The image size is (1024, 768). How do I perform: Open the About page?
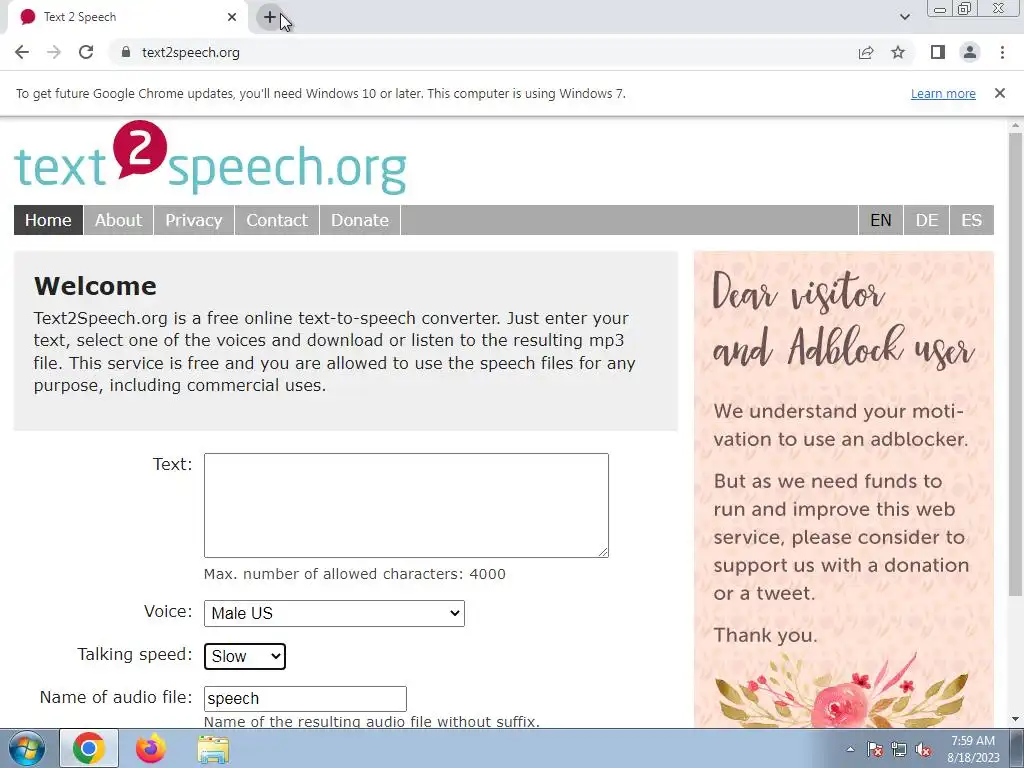pyautogui.click(x=118, y=220)
